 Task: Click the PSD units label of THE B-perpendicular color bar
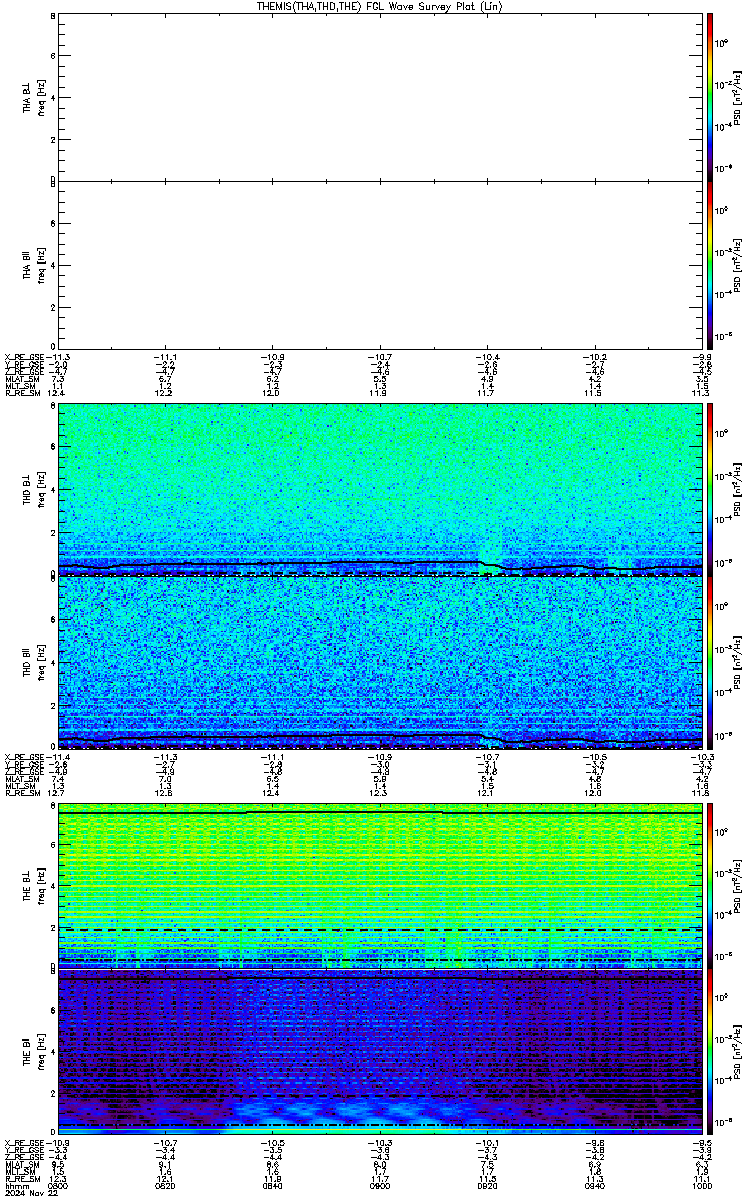(x=738, y=886)
